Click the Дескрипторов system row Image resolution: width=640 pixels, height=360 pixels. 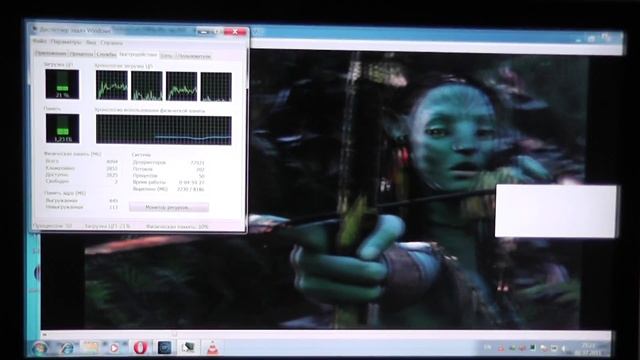(x=168, y=162)
